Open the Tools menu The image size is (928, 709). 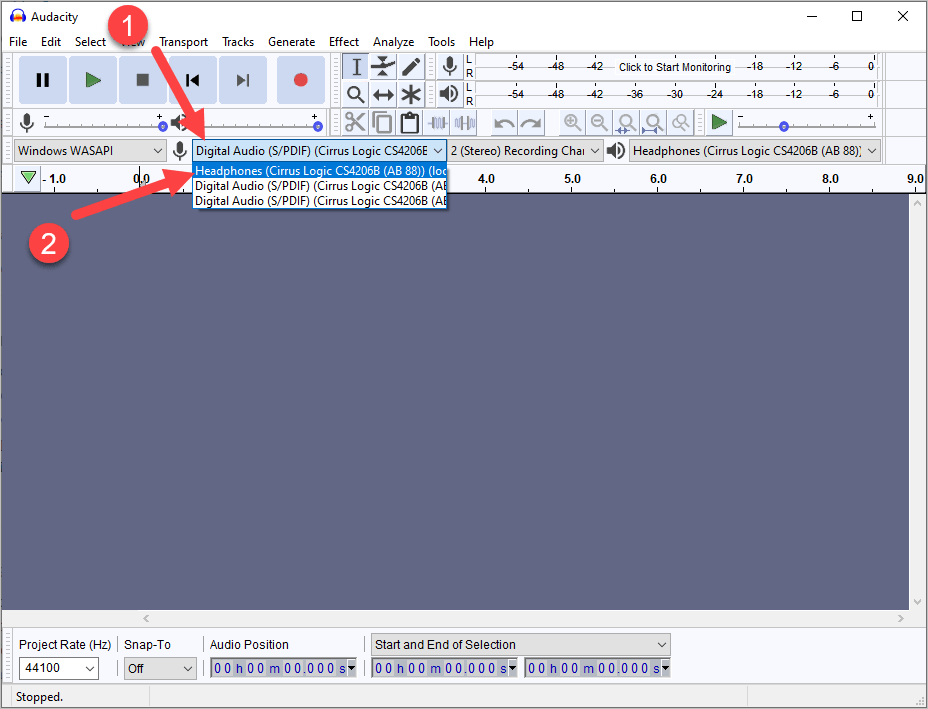[442, 42]
